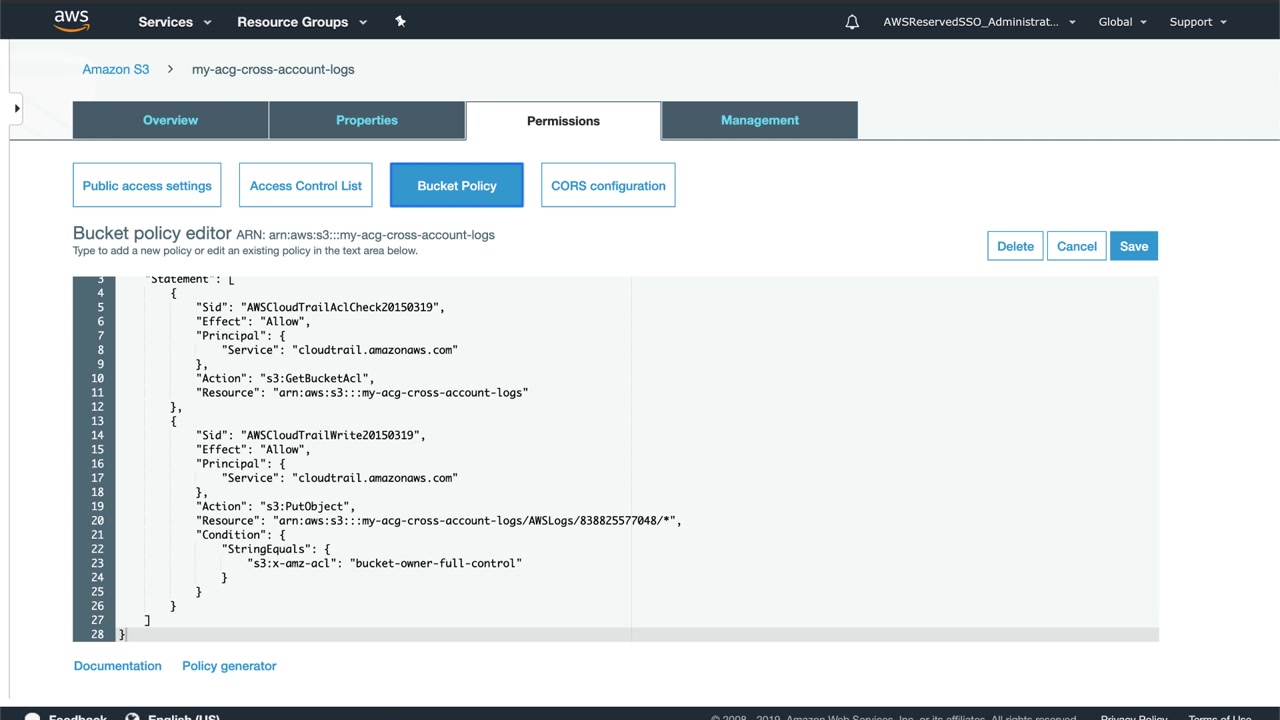Click the "s3:PutObject" action value
1280x720 pixels.
click(307, 506)
